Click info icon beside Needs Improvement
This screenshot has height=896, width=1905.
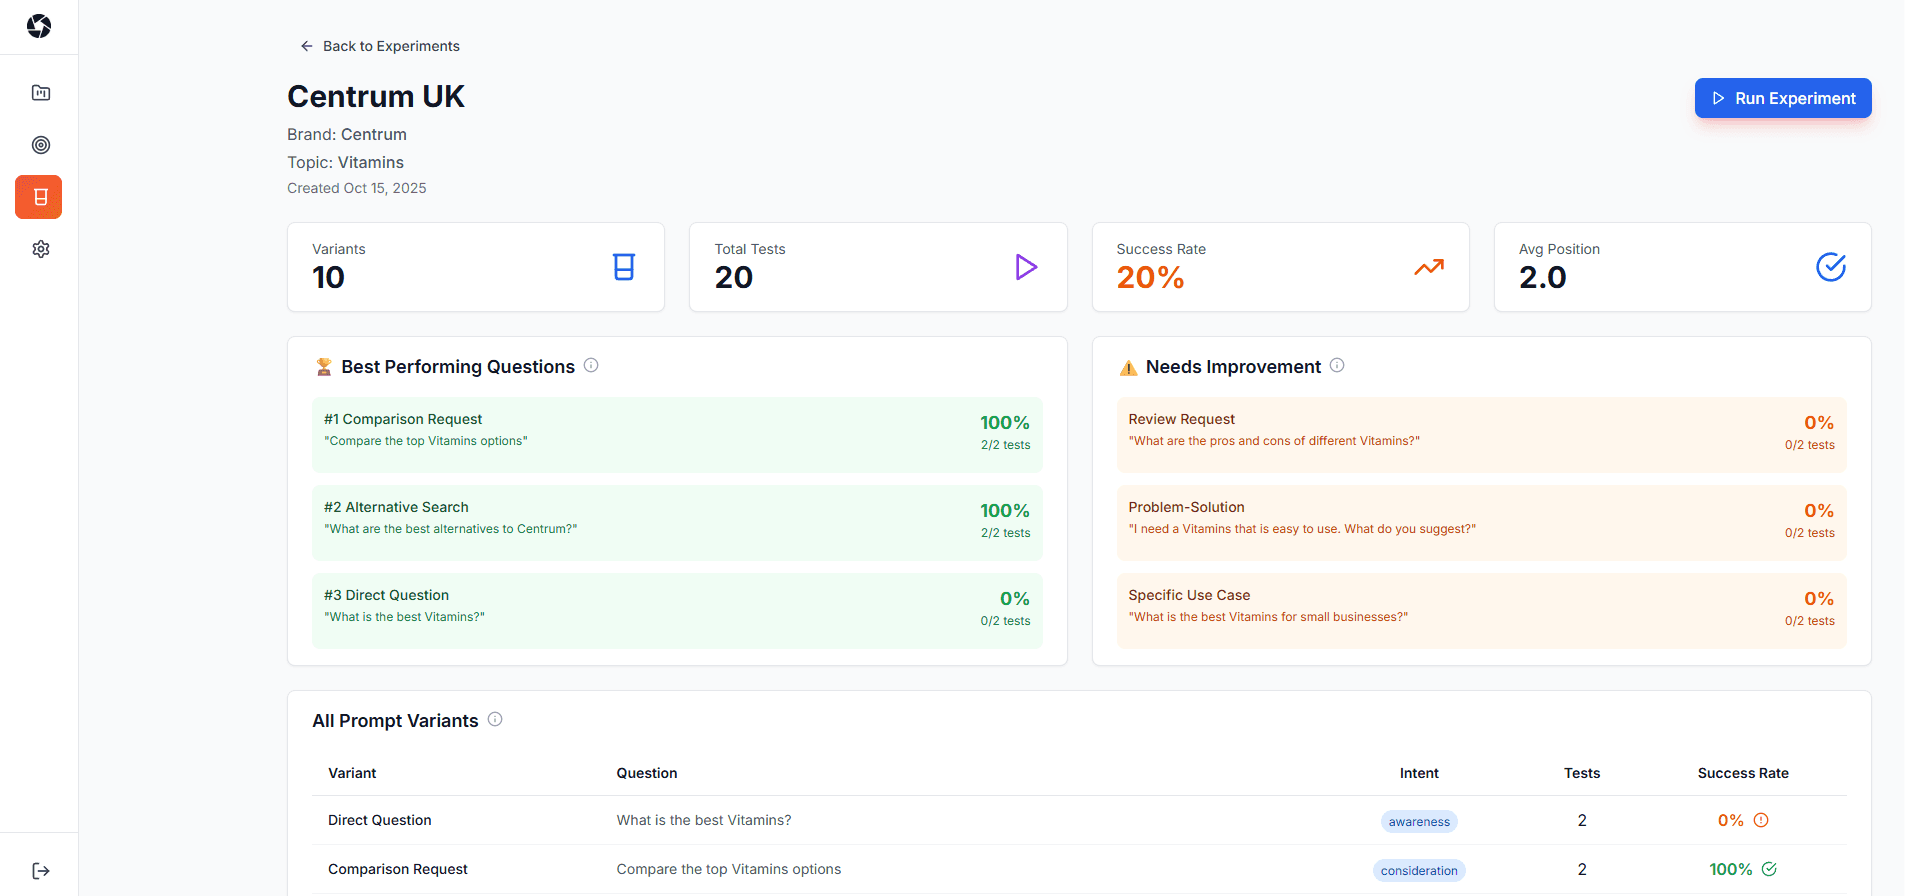[1337, 366]
